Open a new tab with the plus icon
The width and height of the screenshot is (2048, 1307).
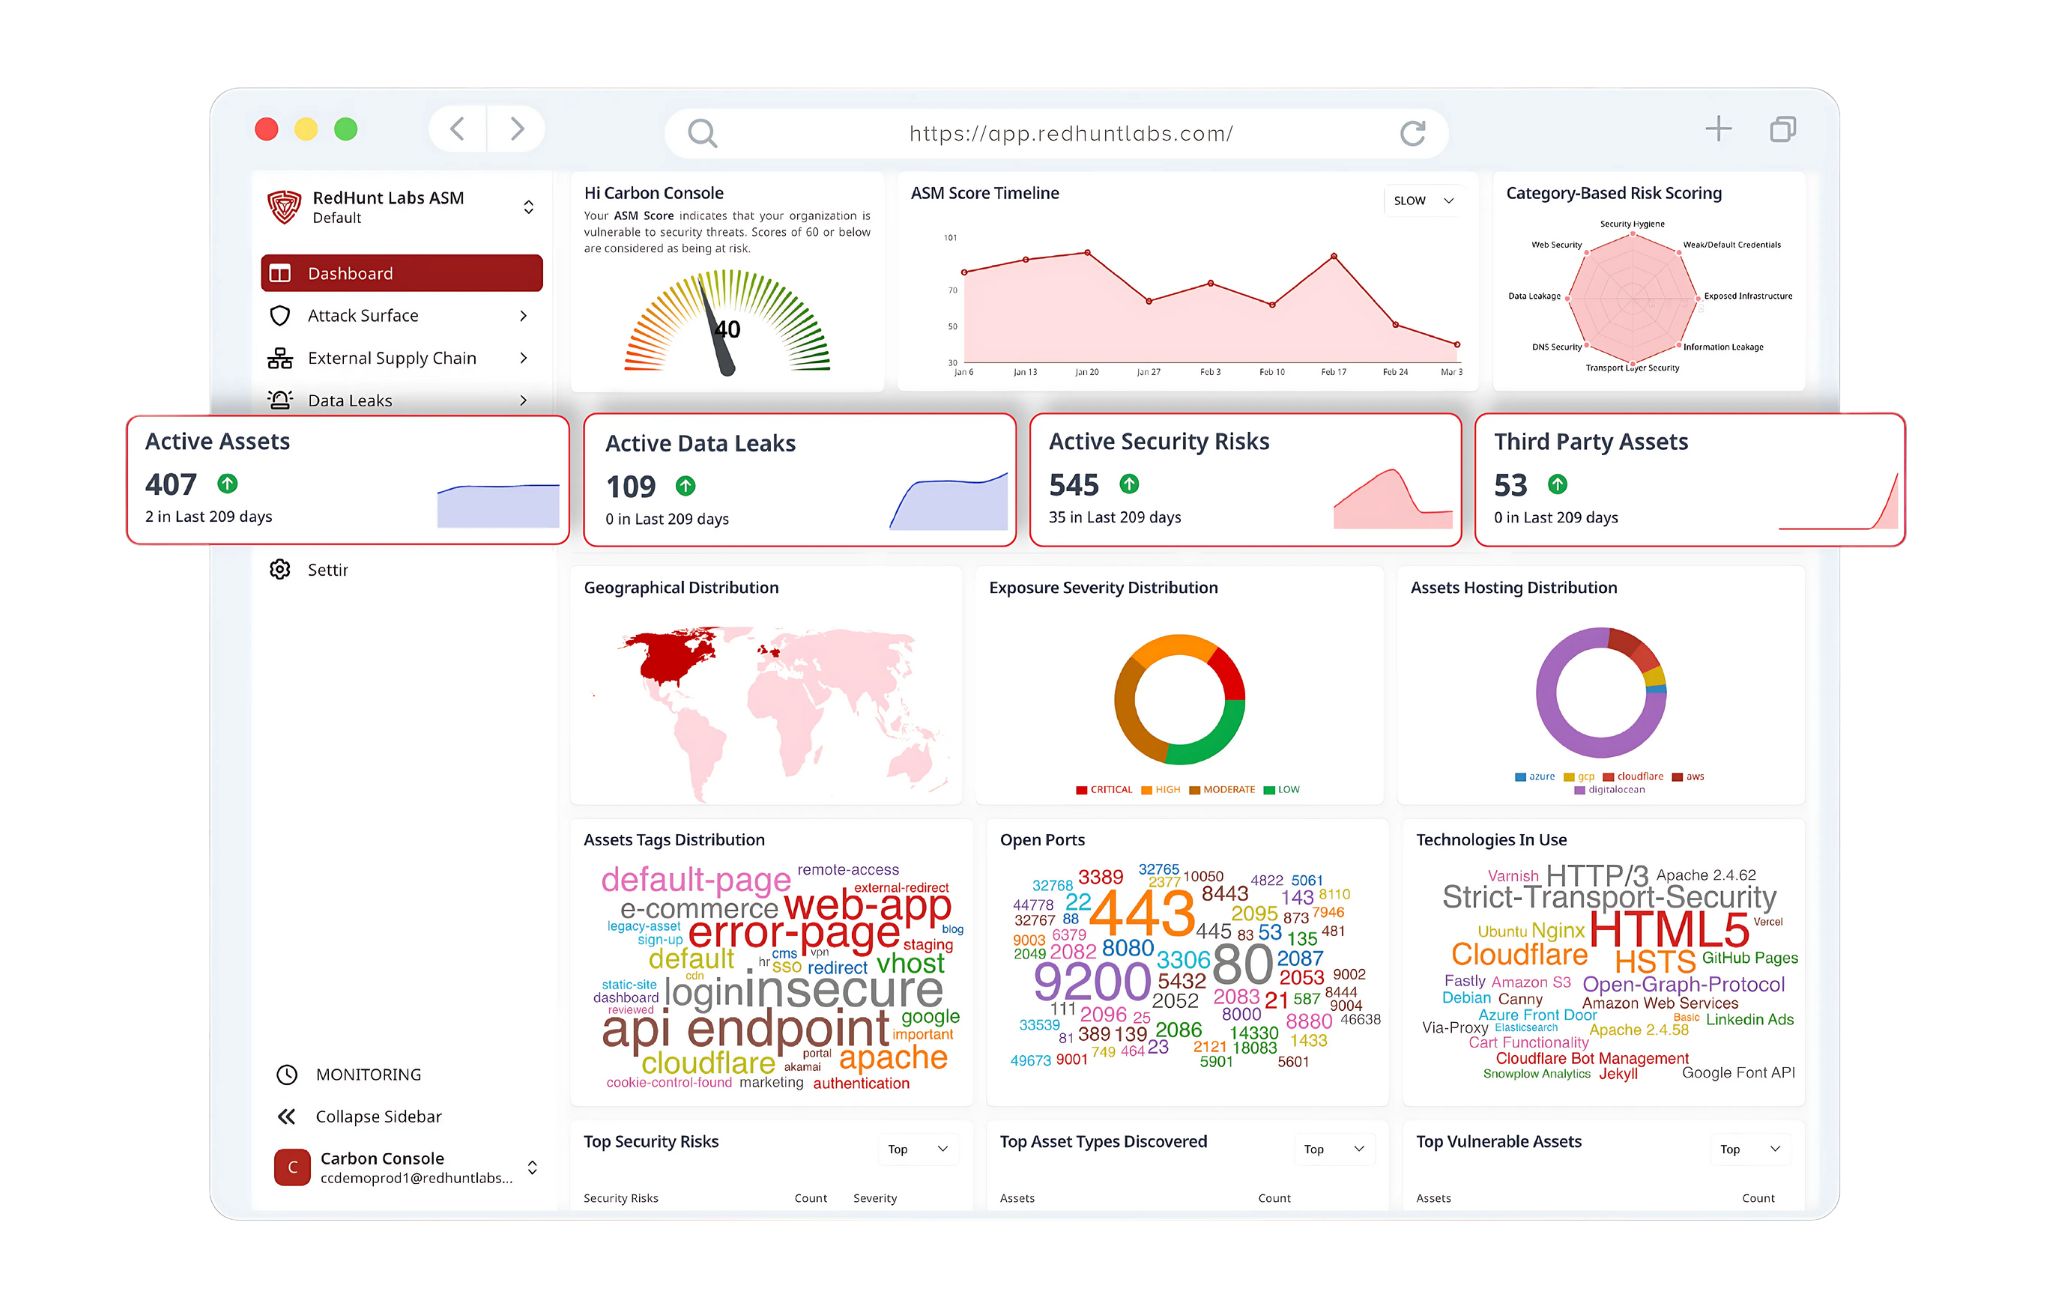1718,129
